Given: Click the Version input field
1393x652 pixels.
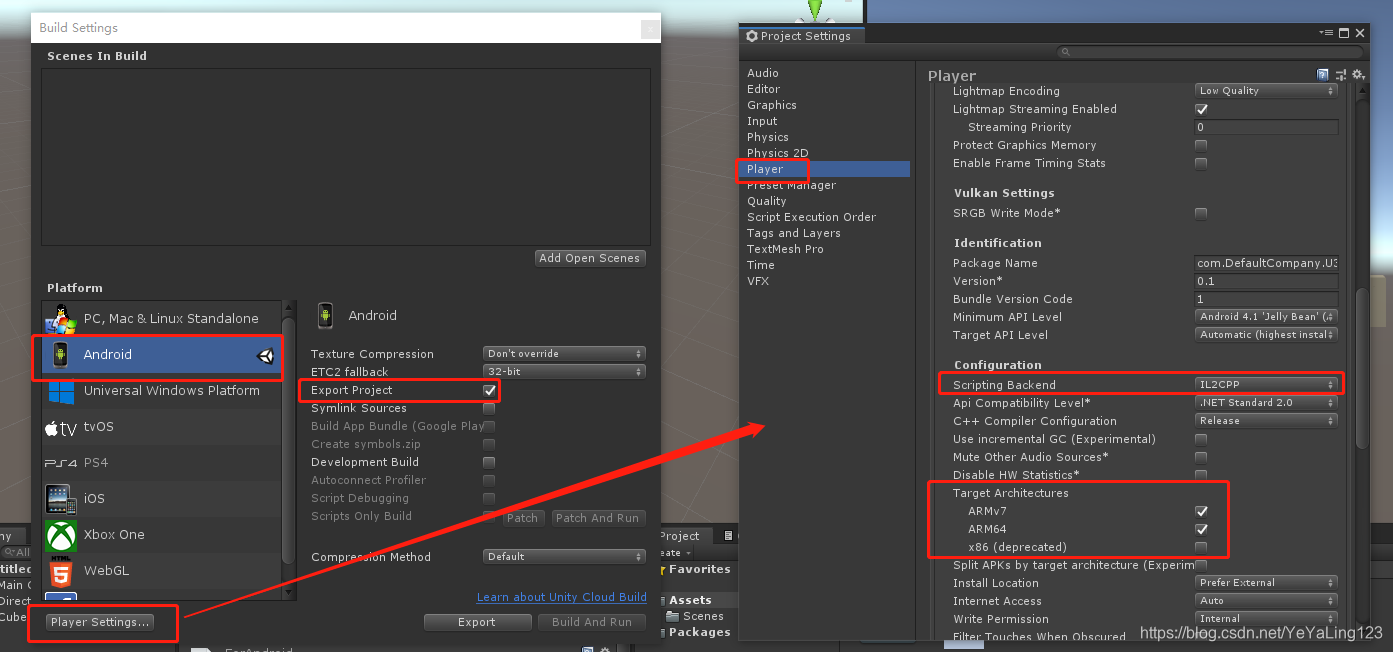Looking at the screenshot, I should (x=1267, y=281).
